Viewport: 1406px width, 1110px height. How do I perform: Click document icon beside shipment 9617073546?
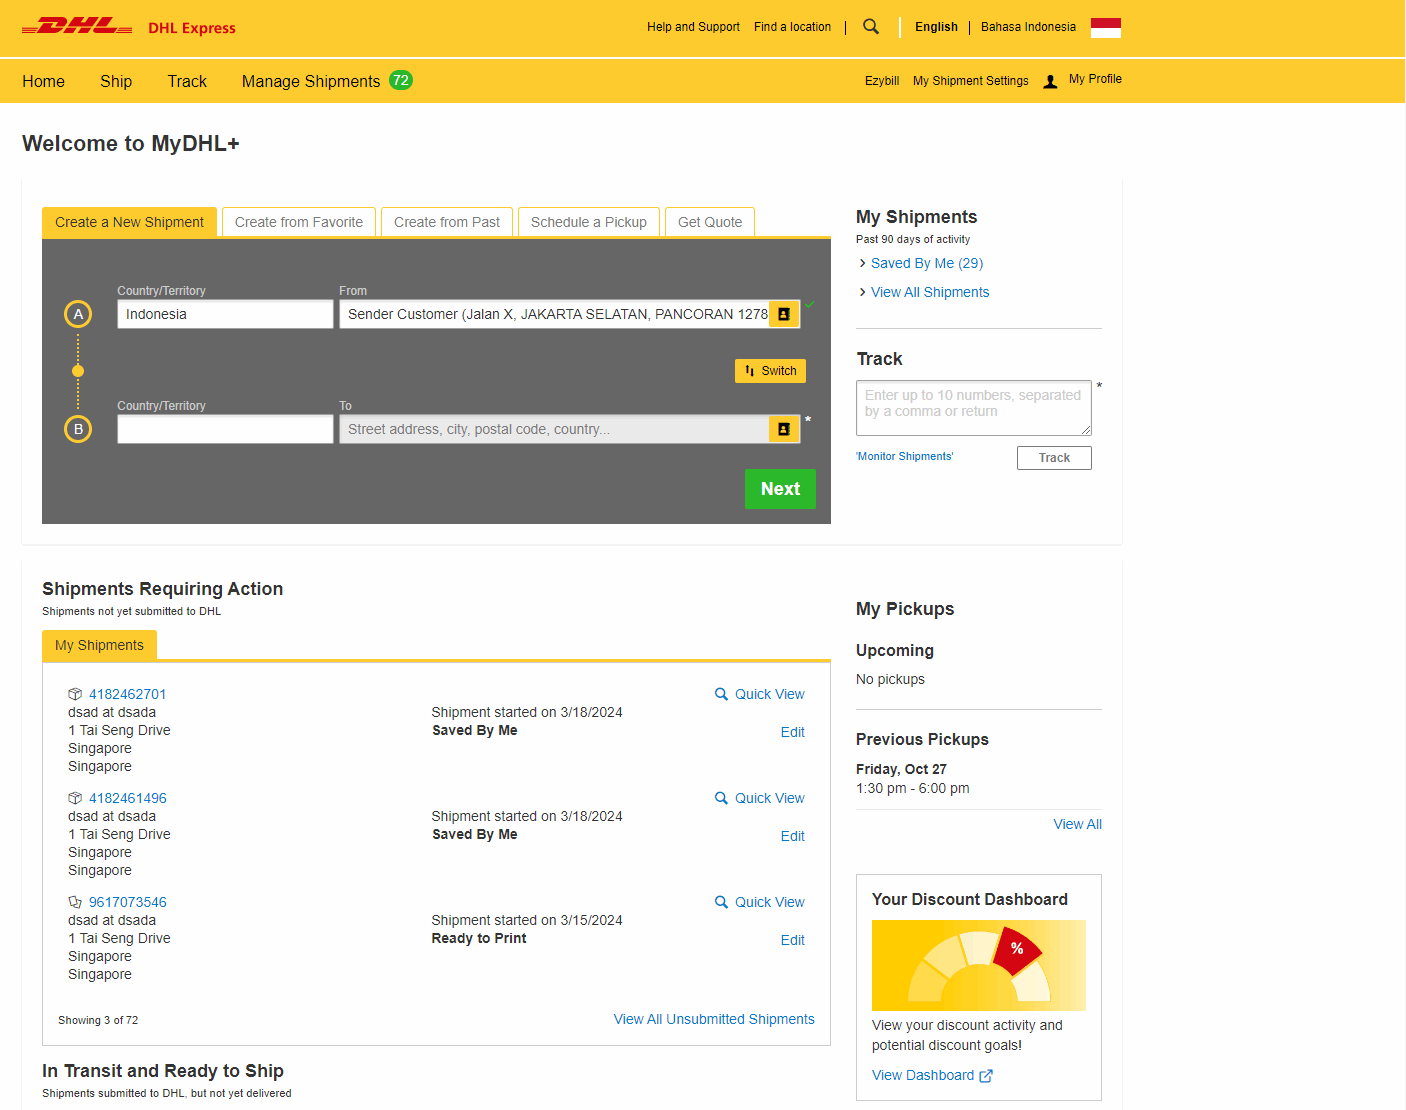[75, 902]
